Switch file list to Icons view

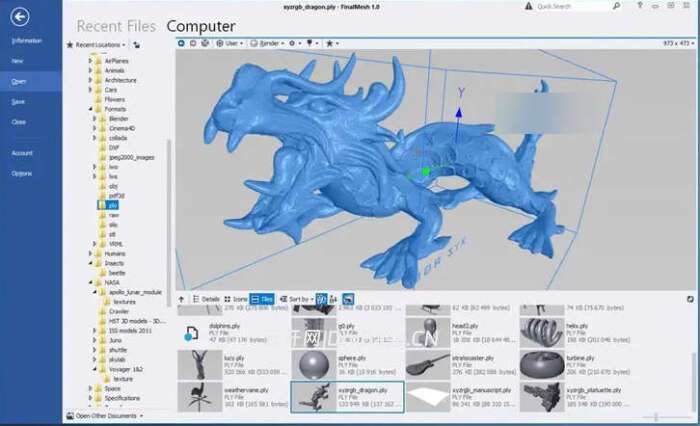pyautogui.click(x=235, y=299)
